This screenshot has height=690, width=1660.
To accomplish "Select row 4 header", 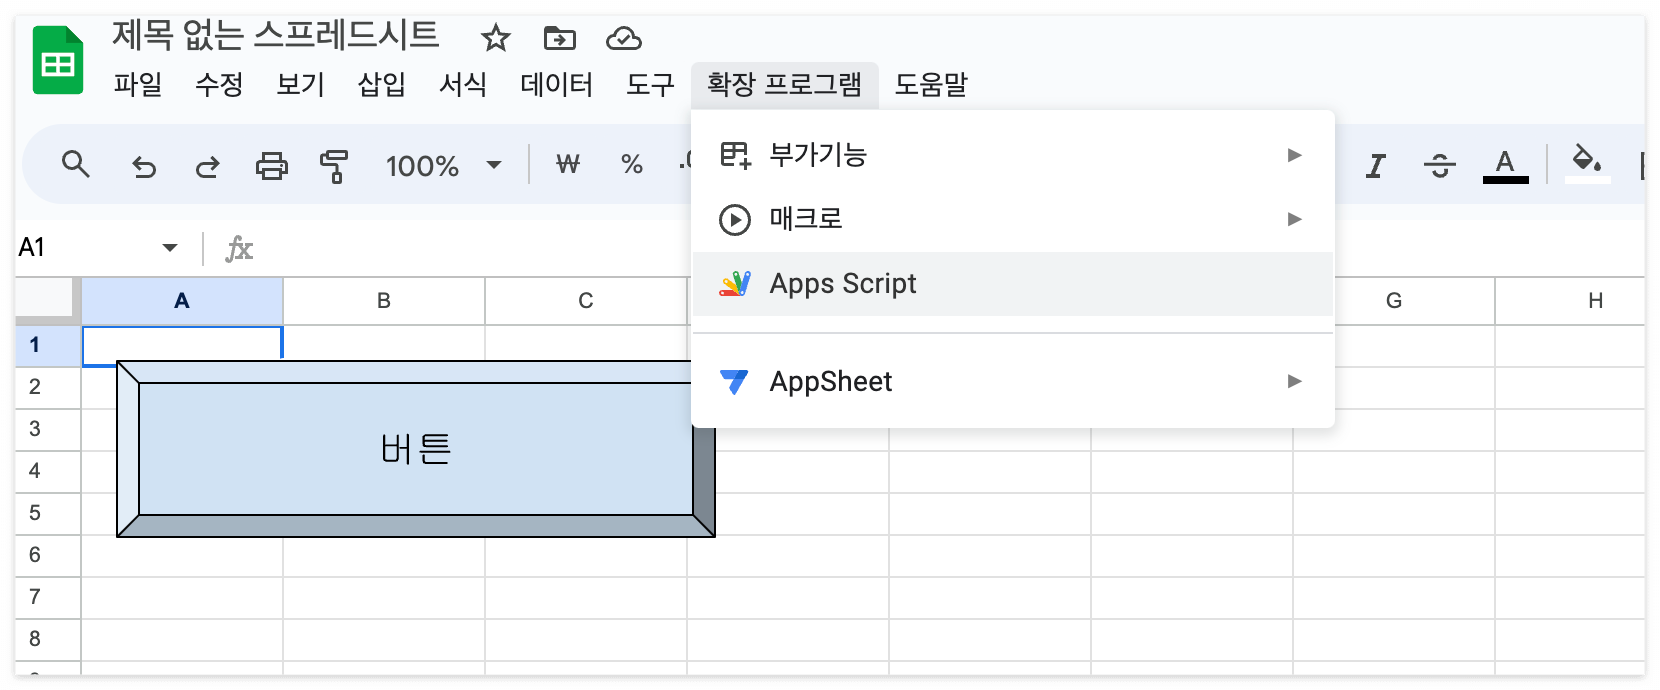I will tap(48, 471).
